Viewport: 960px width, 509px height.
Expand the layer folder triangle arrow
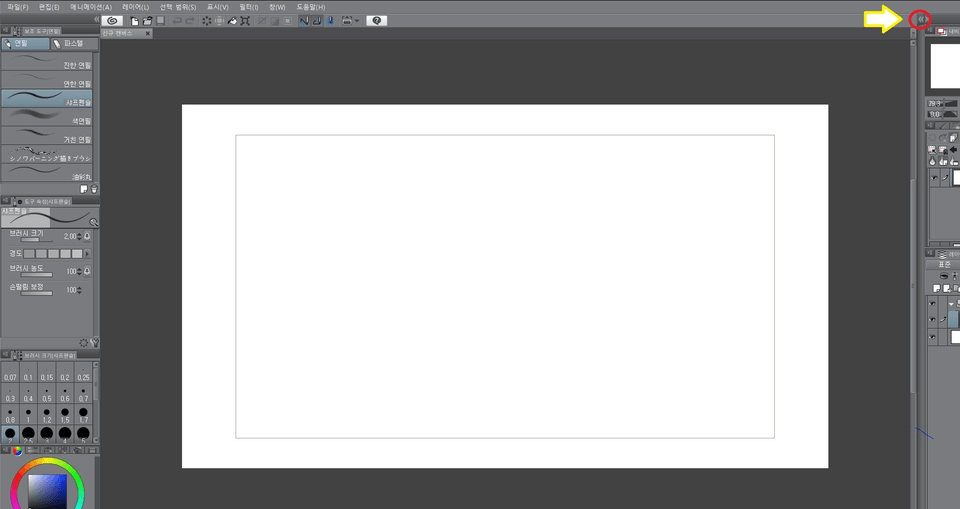(951, 303)
